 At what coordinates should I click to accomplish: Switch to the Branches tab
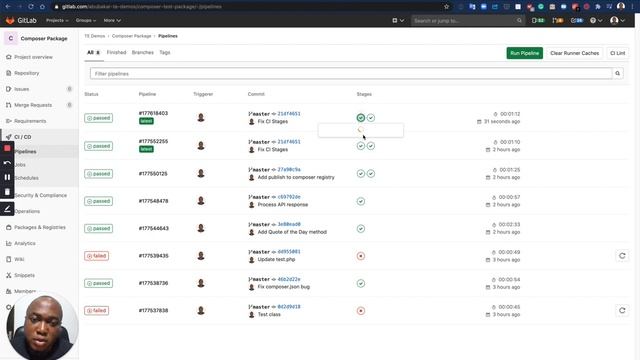142,53
